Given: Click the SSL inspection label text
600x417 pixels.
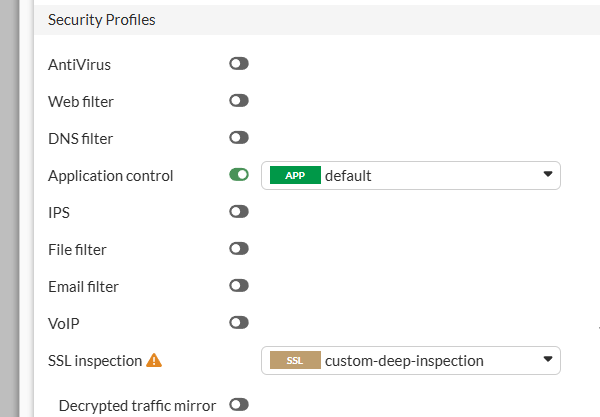Looking at the screenshot, I should [x=95, y=360].
